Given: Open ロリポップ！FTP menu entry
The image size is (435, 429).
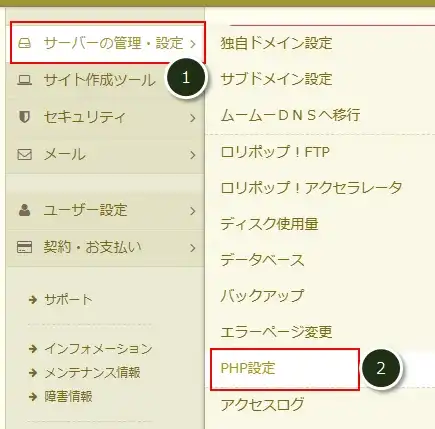Looking at the screenshot, I should [x=275, y=152].
